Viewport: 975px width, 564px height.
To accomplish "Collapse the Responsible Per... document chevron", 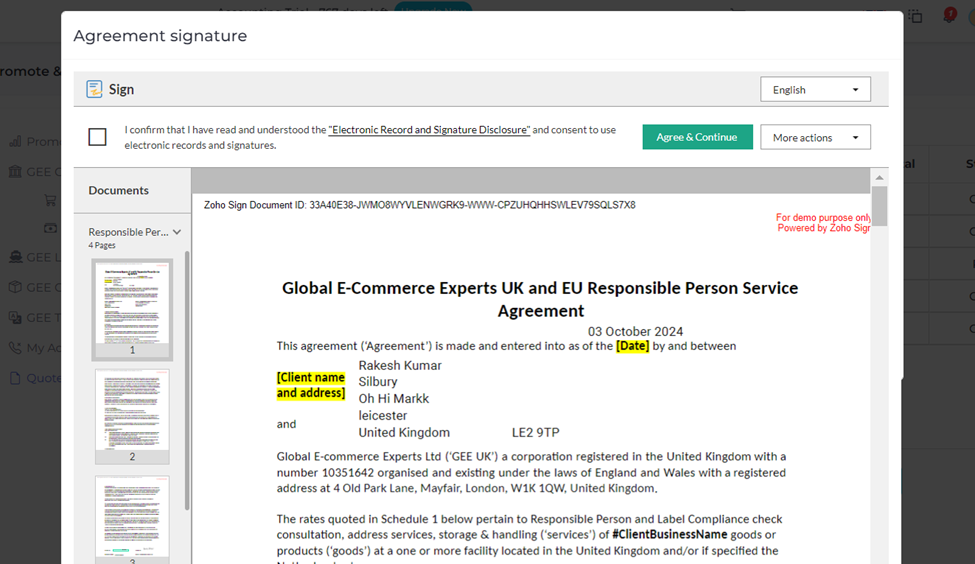I will point(177,232).
